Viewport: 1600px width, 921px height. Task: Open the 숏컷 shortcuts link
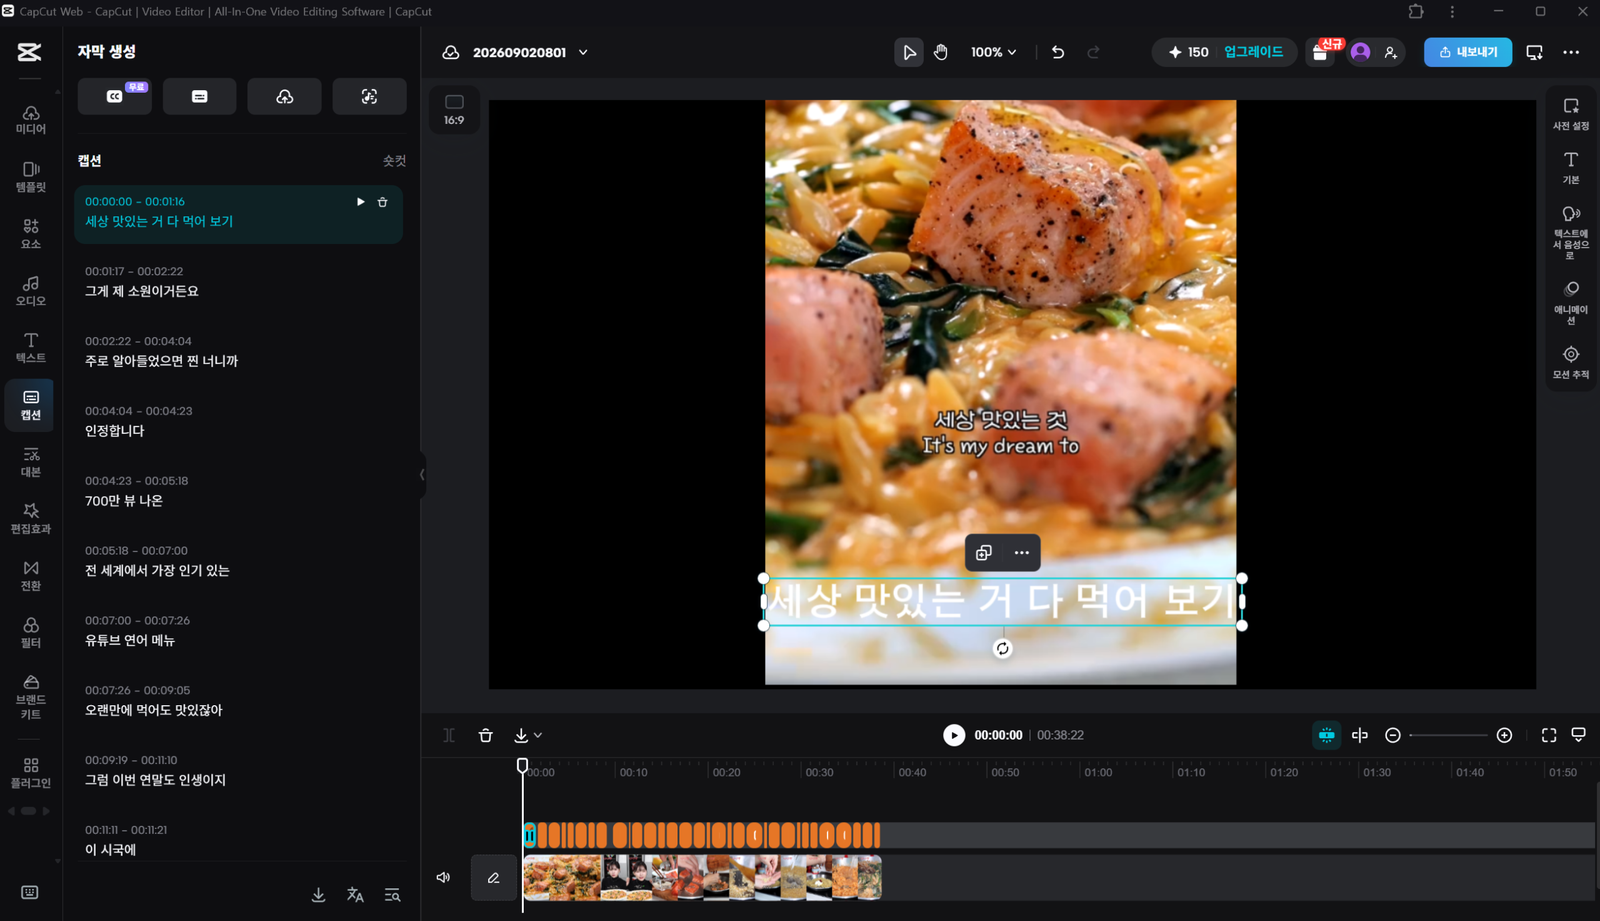point(394,161)
